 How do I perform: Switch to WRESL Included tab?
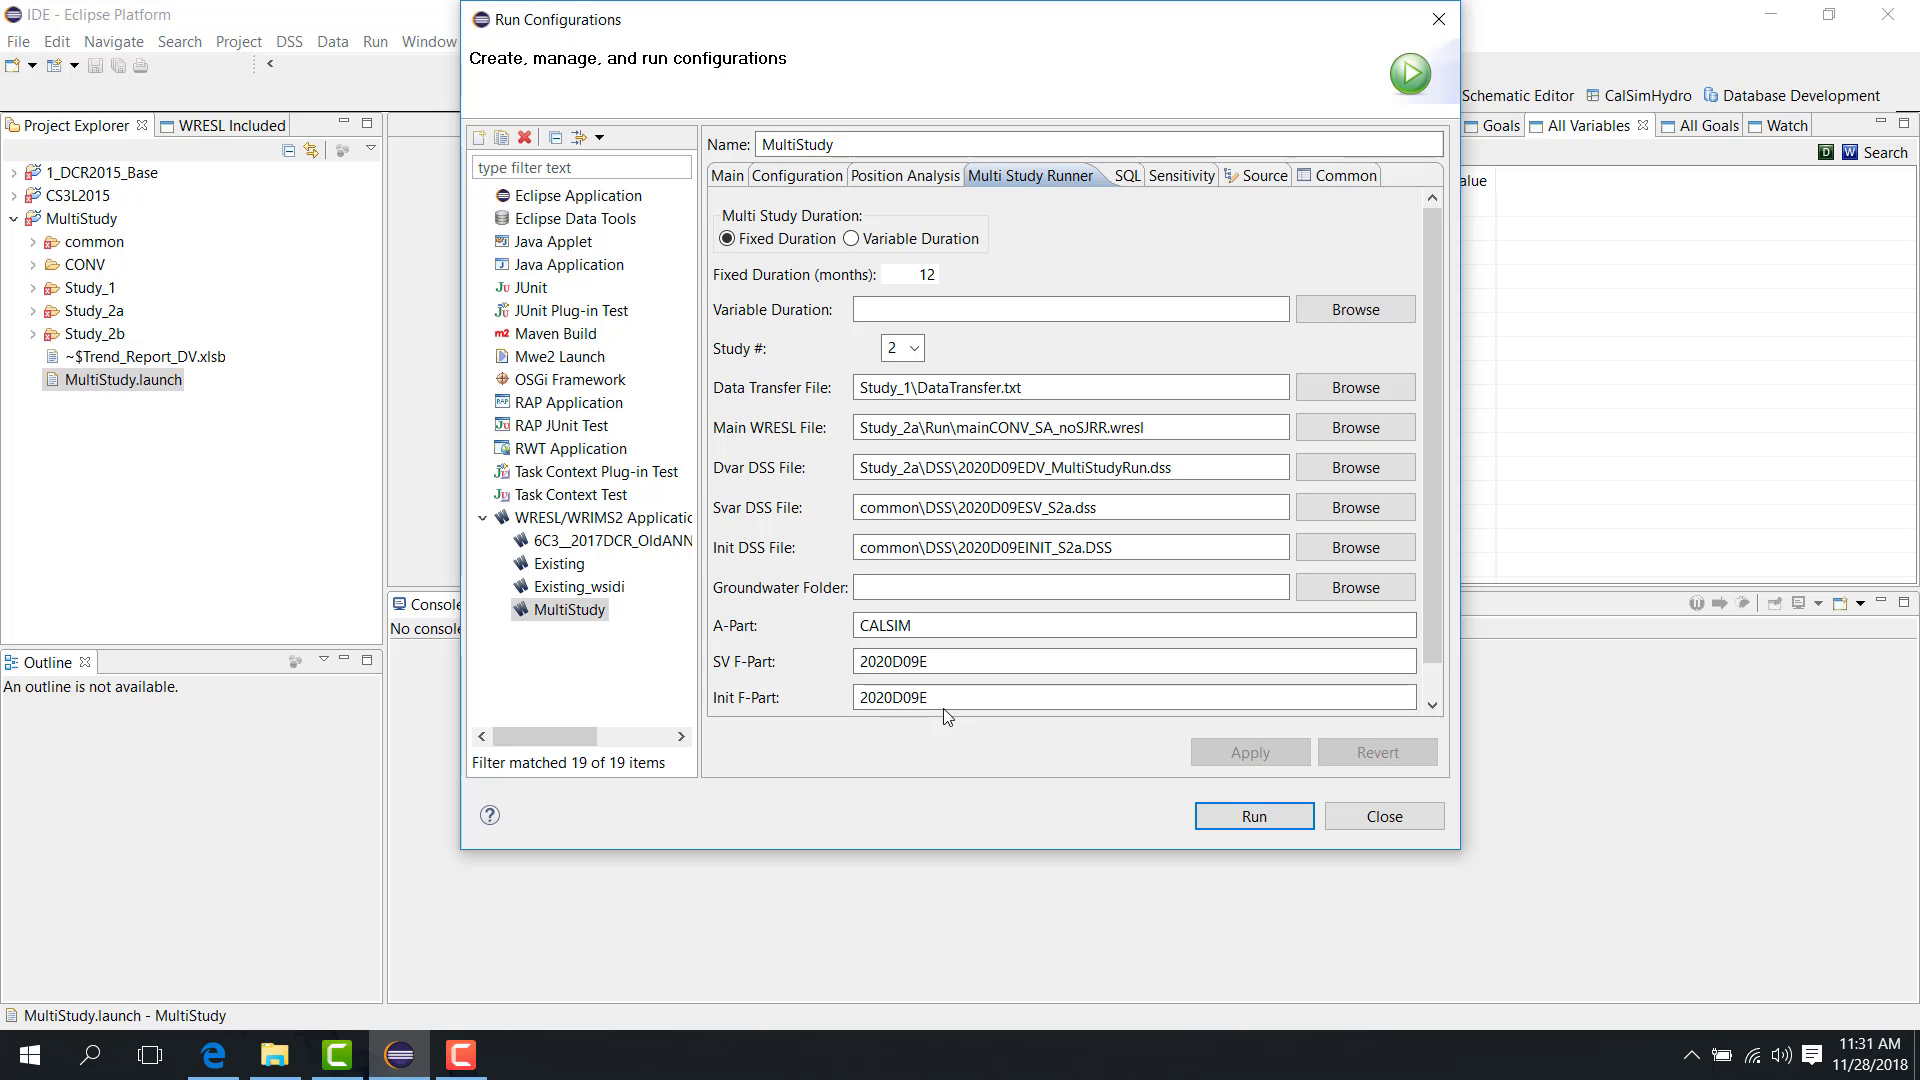click(x=222, y=125)
